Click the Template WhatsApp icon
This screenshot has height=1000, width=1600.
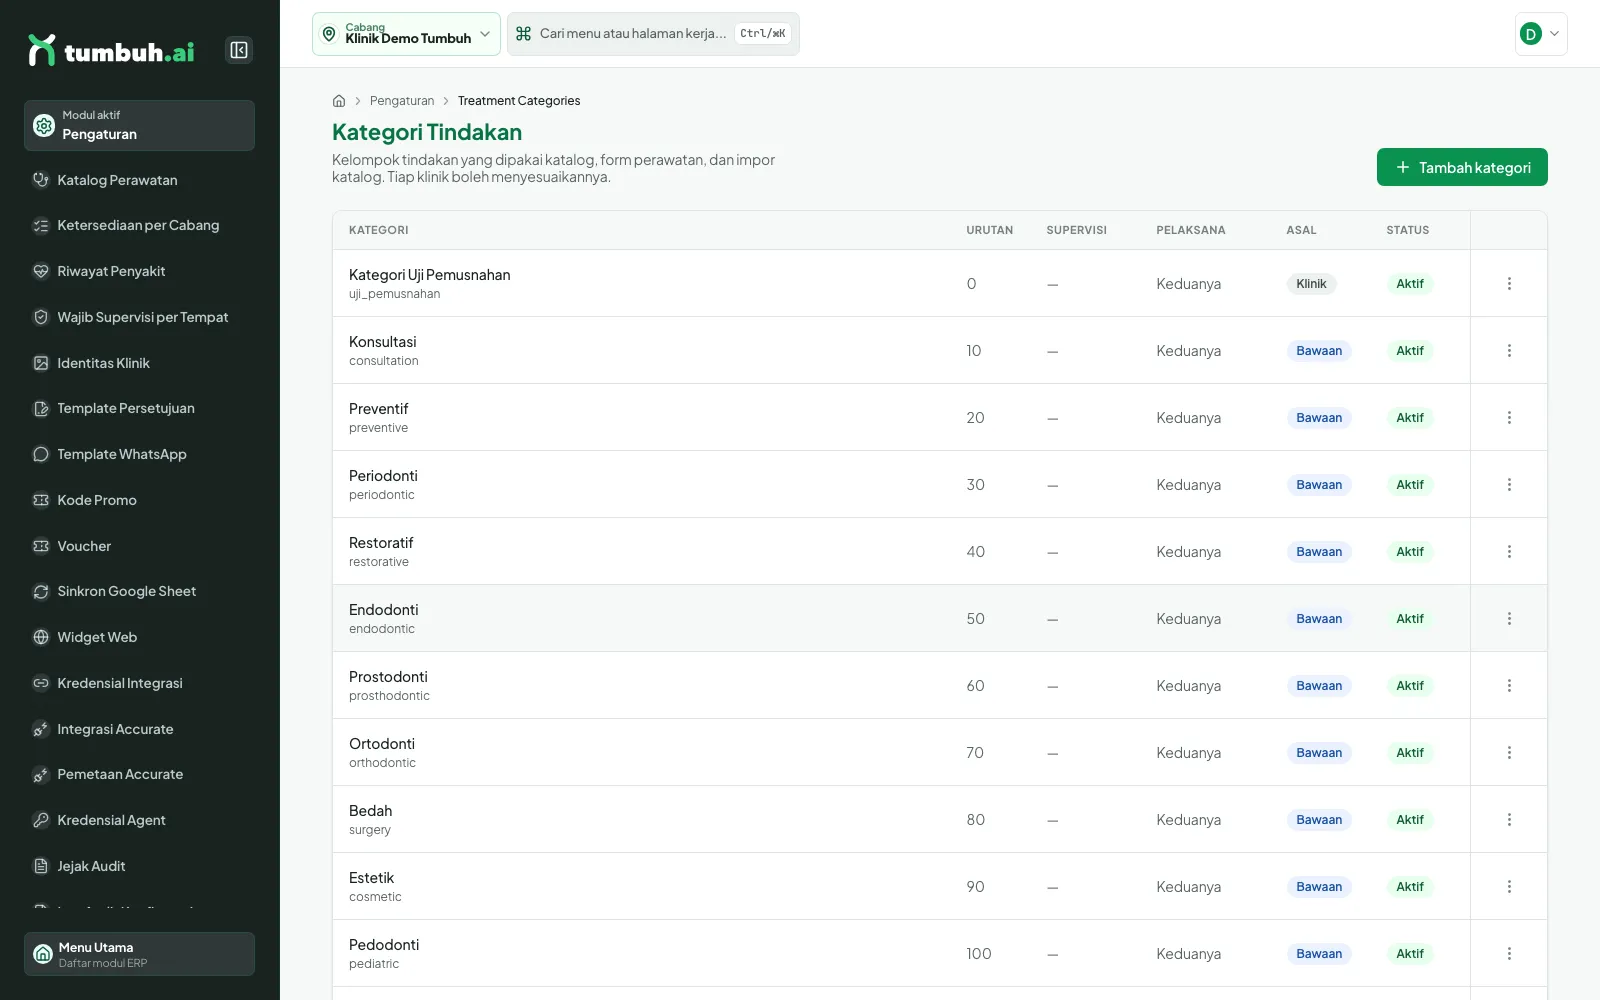point(41,454)
